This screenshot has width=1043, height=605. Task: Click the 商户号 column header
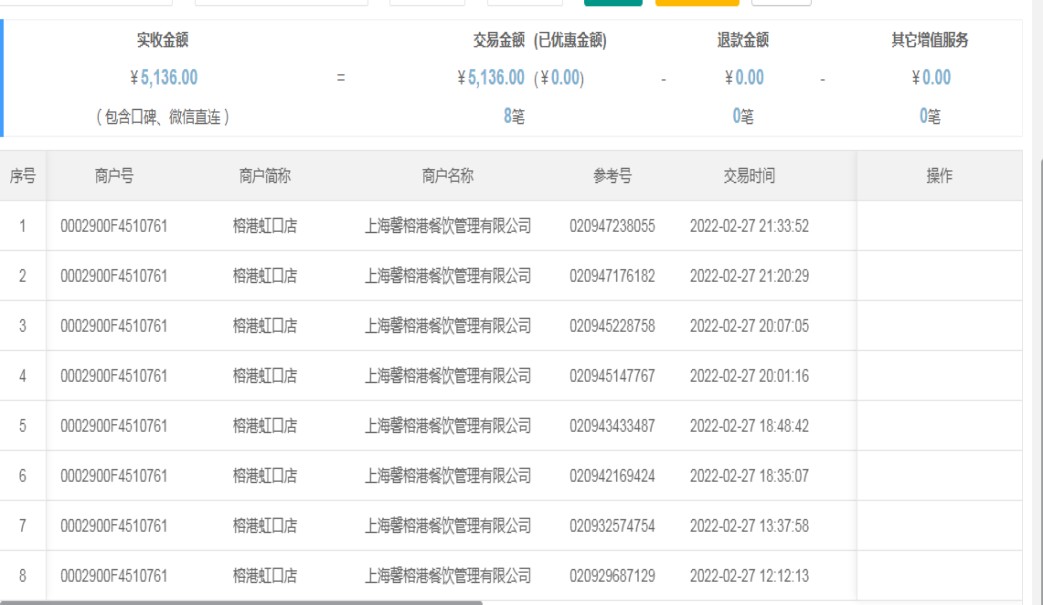pyautogui.click(x=114, y=176)
